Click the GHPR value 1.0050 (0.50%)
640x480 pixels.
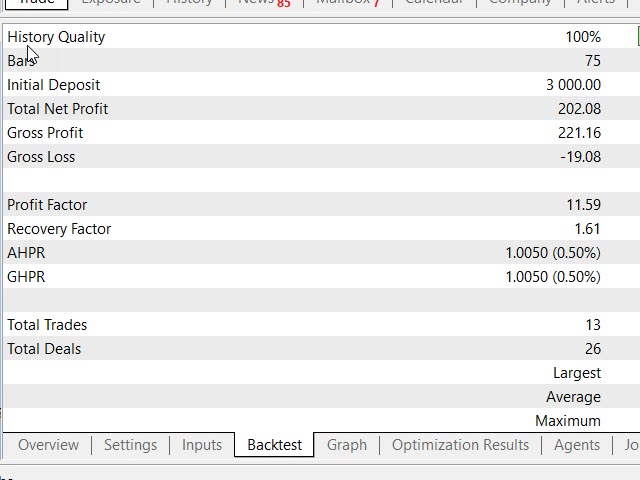click(553, 277)
